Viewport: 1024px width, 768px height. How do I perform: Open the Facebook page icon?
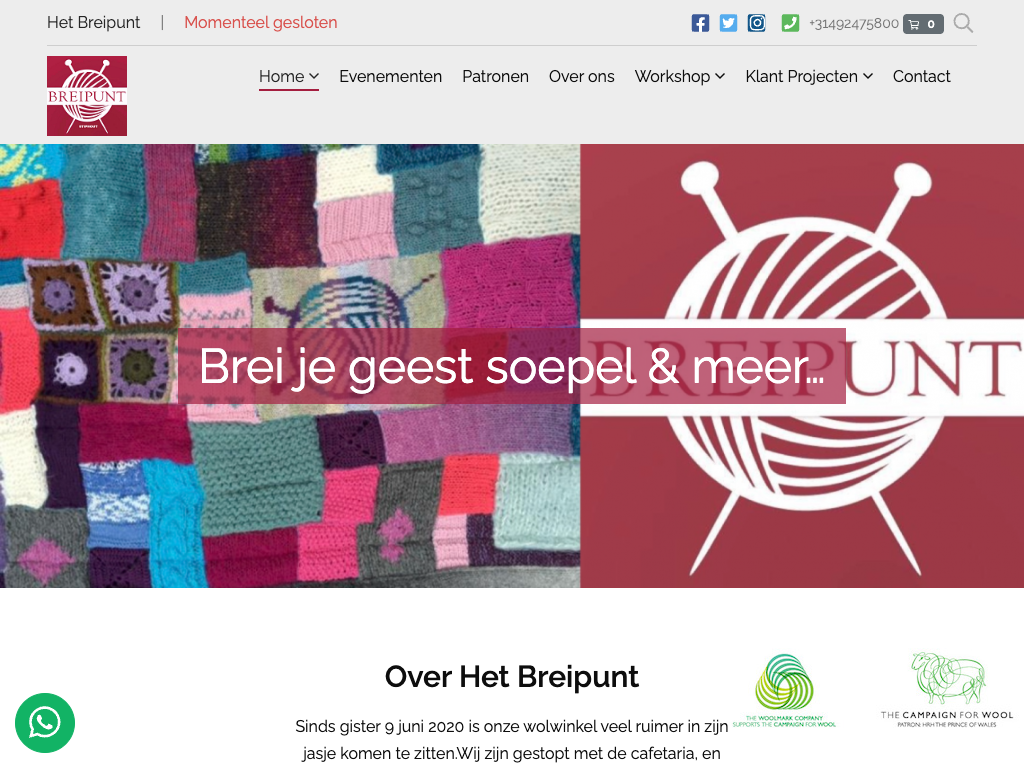[700, 24]
